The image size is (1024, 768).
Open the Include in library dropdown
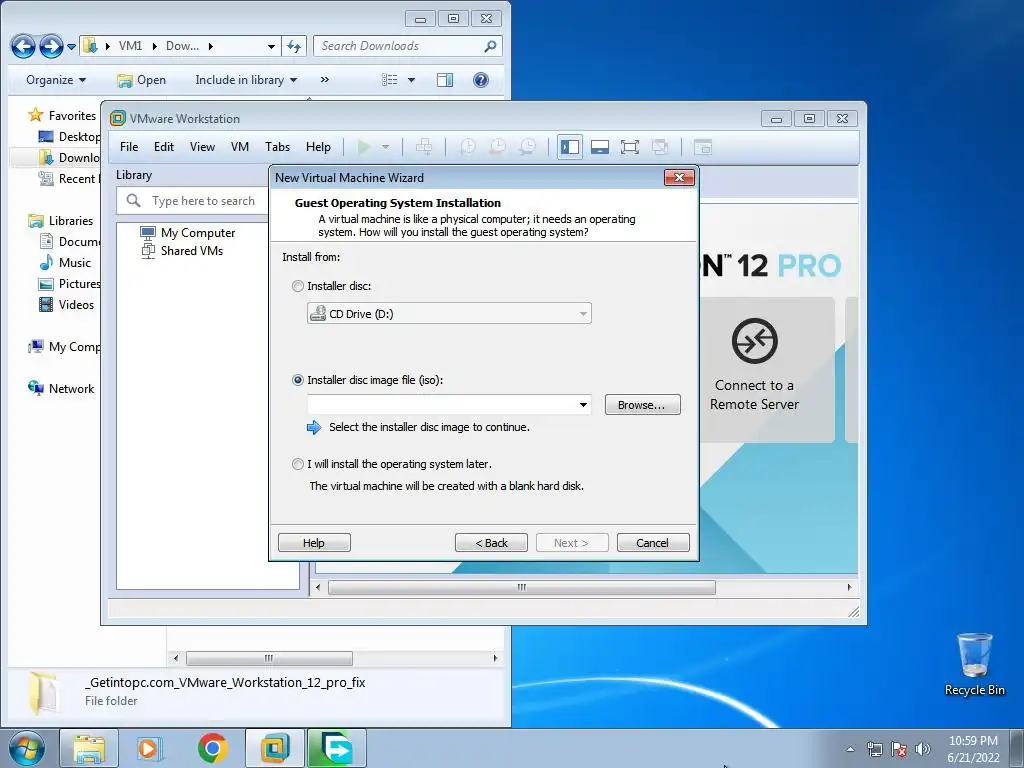(x=246, y=80)
